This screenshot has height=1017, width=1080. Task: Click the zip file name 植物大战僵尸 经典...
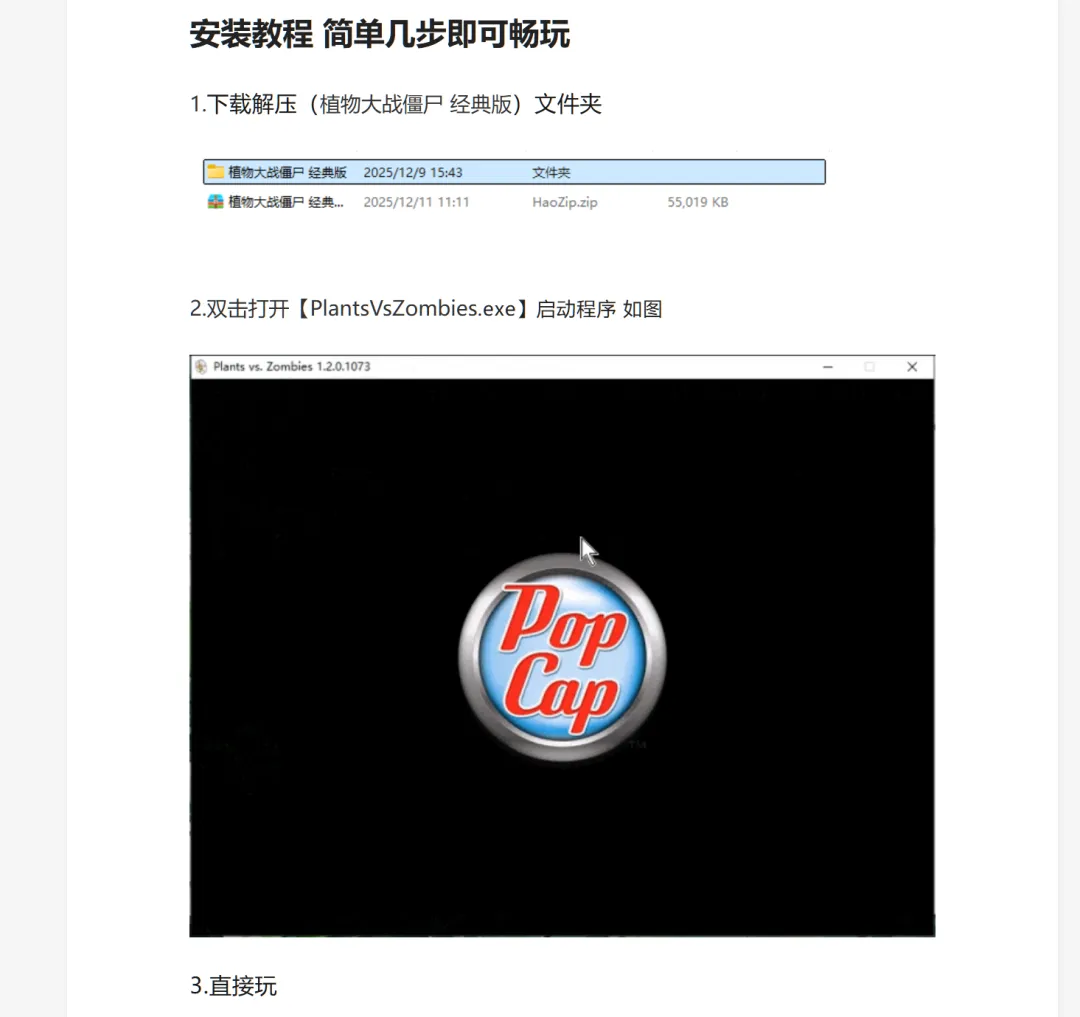point(286,202)
